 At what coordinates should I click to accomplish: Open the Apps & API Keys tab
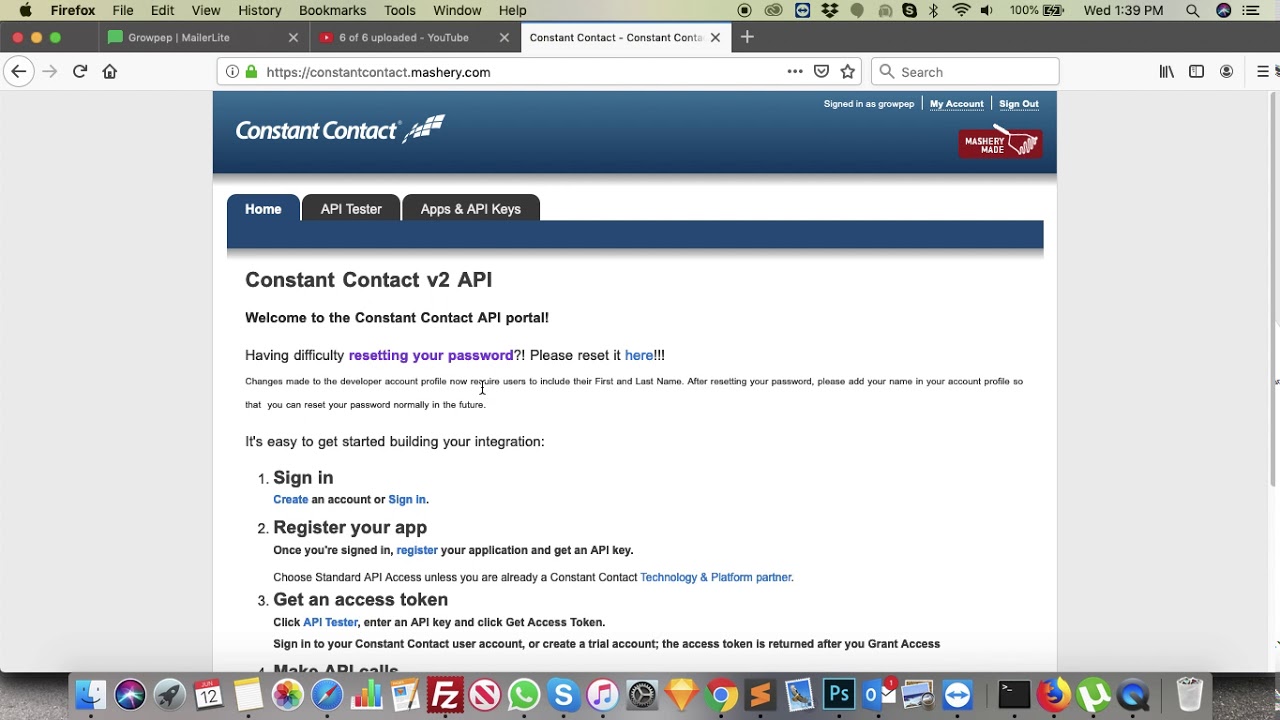point(471,208)
